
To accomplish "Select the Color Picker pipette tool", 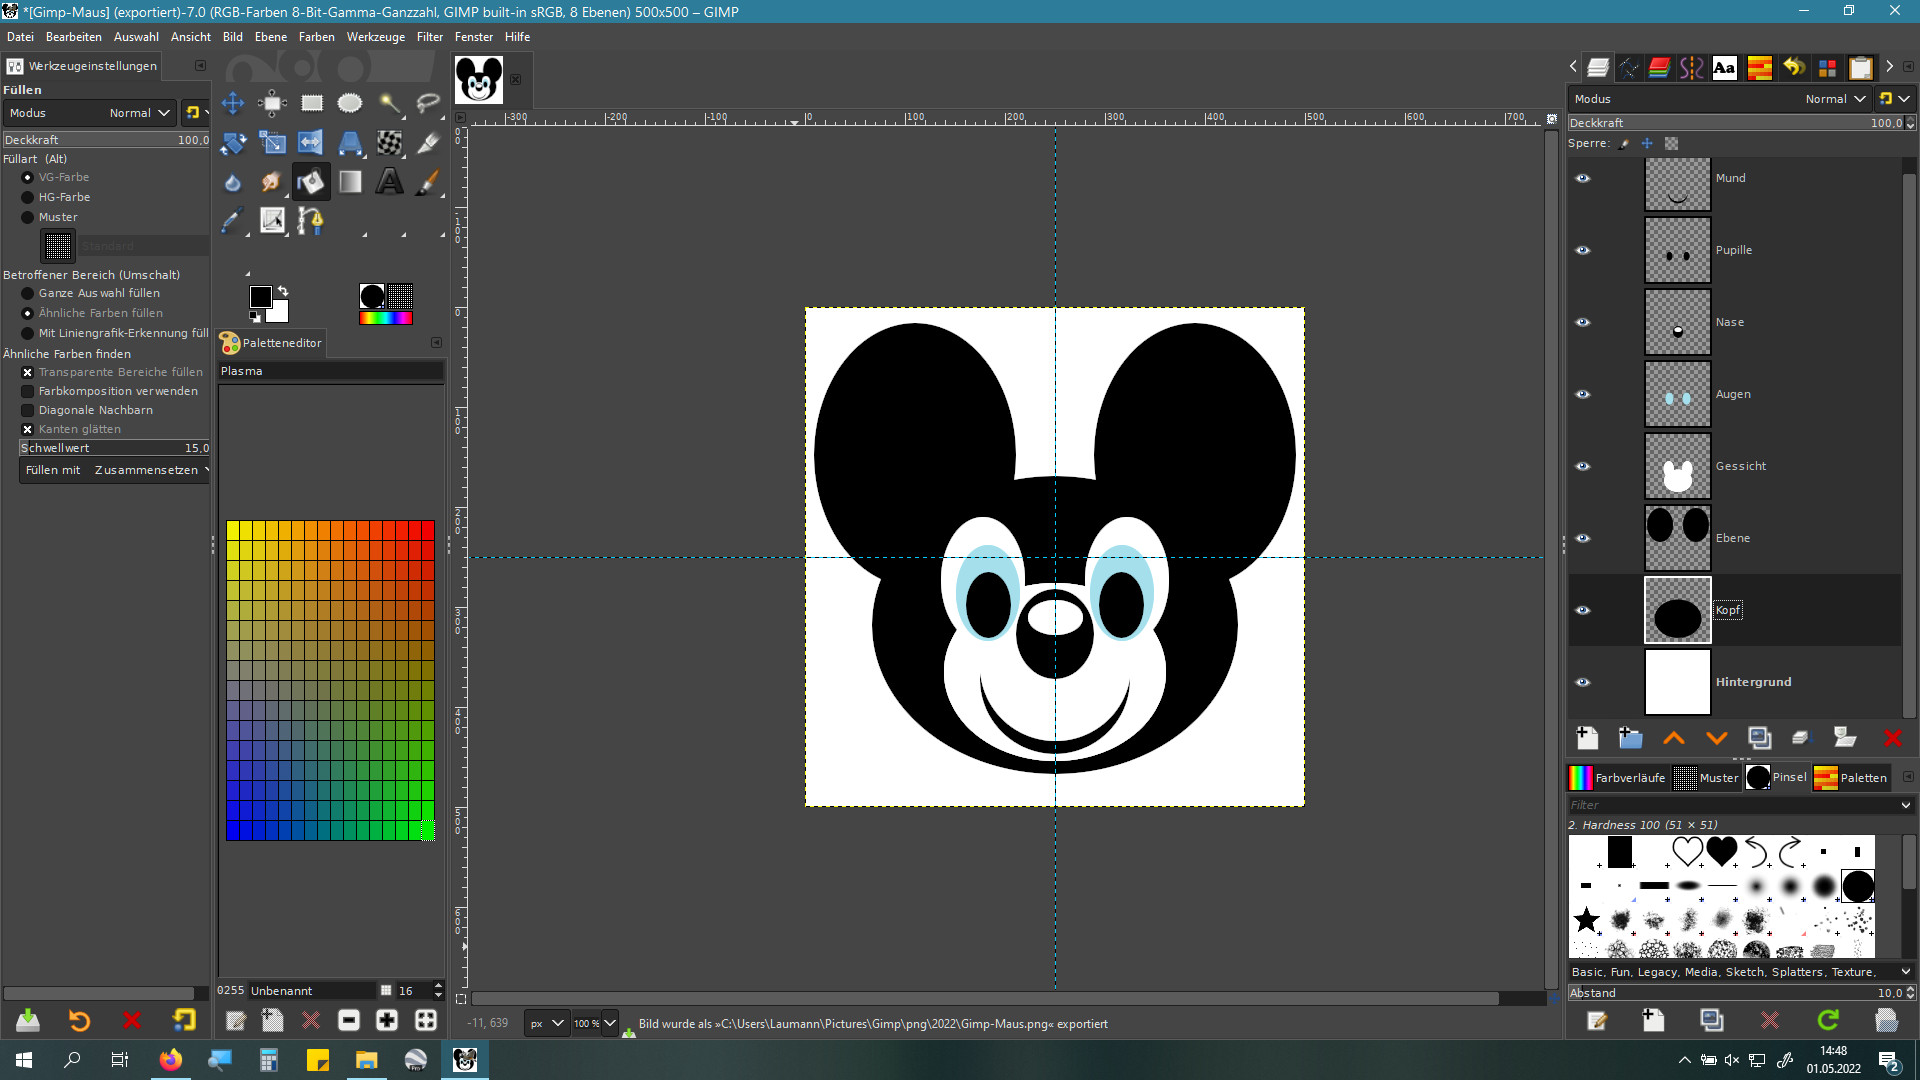I will click(233, 221).
